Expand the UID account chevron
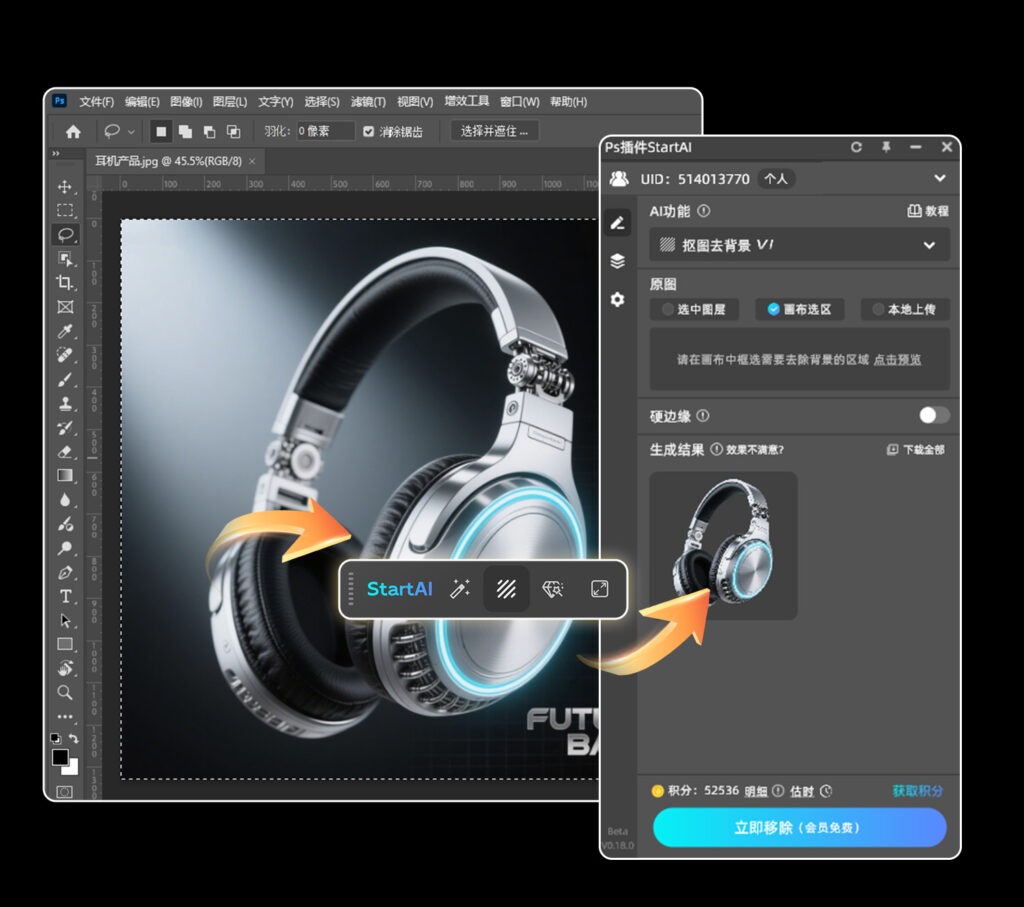The width and height of the screenshot is (1024, 907). pyautogui.click(x=940, y=178)
